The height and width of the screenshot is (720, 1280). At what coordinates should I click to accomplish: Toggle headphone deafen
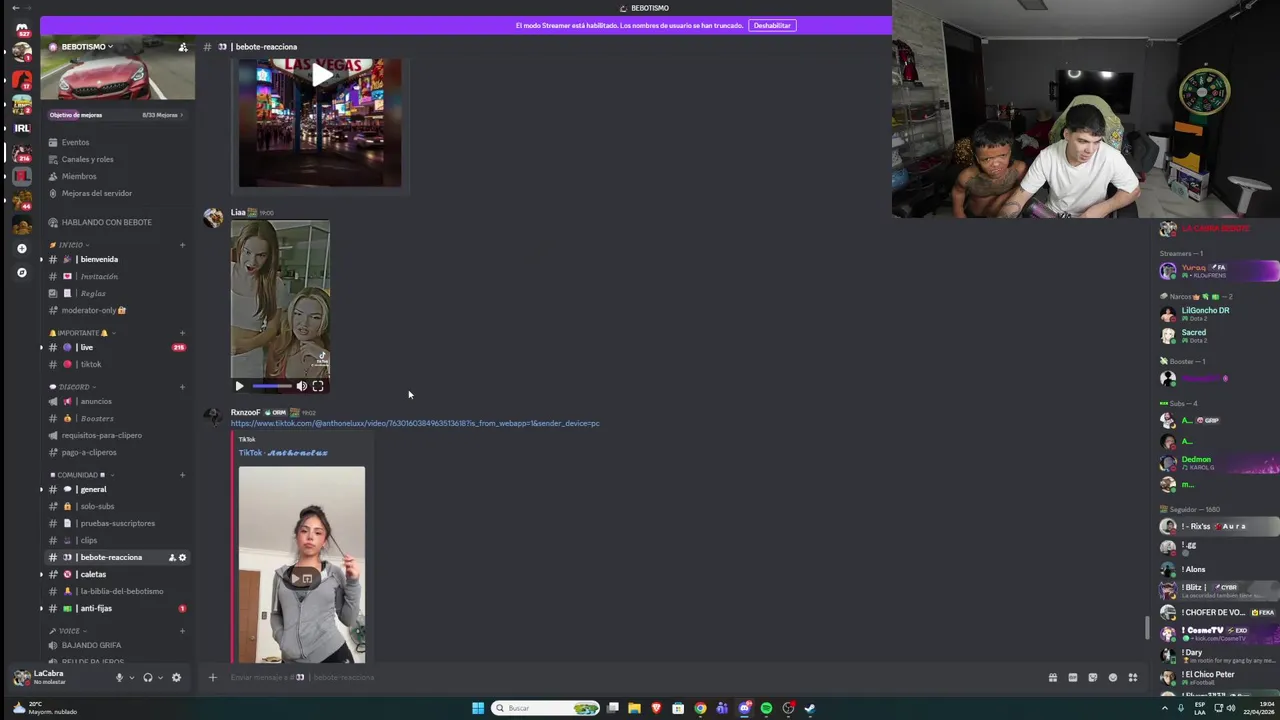tap(148, 677)
